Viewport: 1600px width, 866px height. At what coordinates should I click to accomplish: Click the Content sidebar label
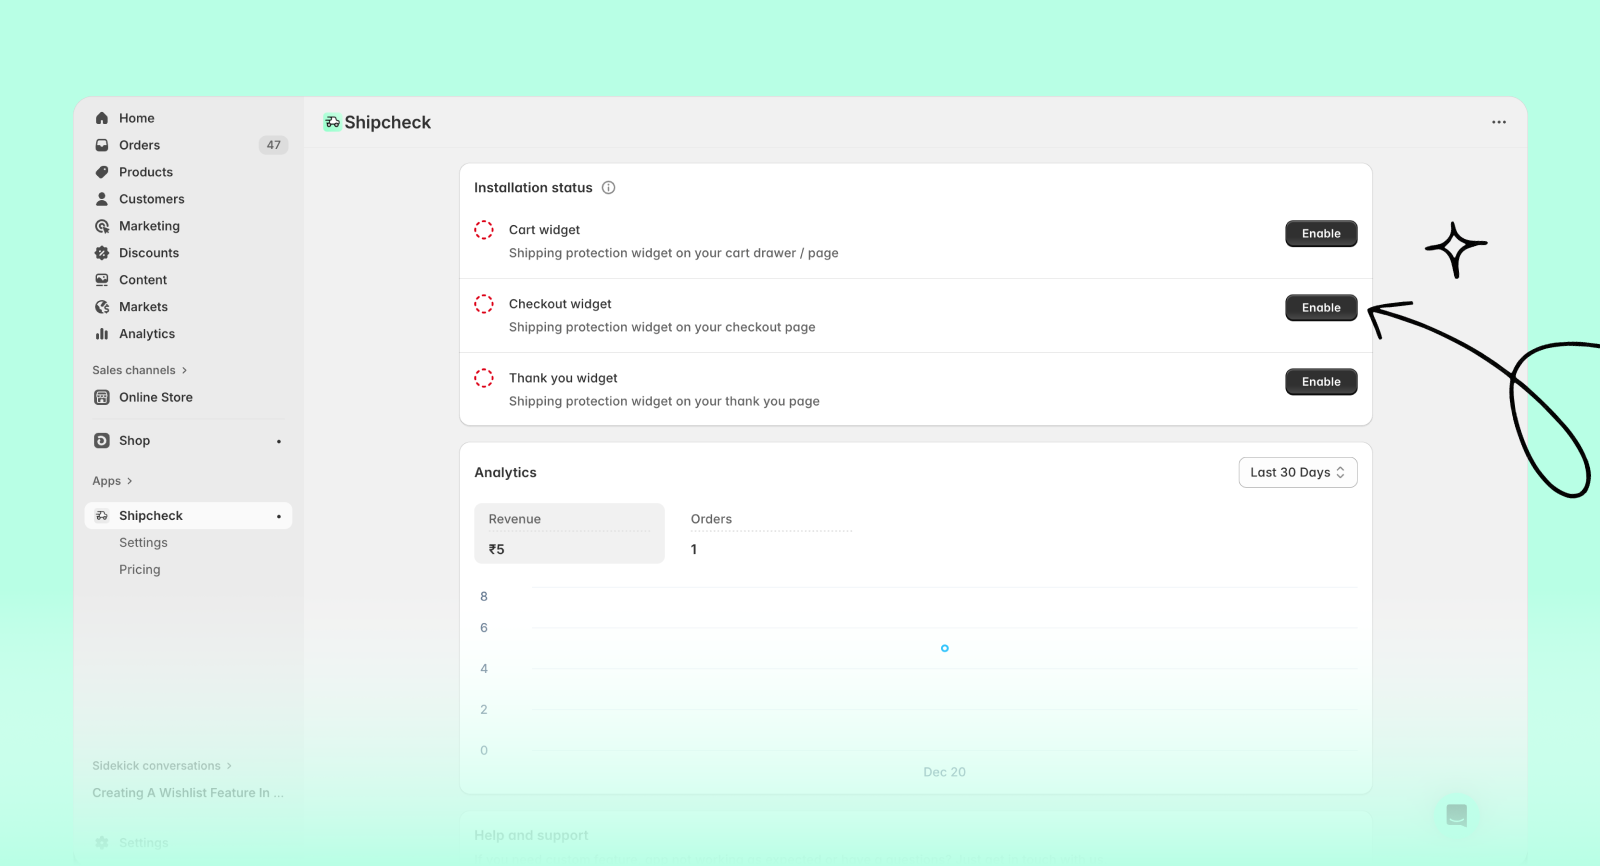[143, 280]
